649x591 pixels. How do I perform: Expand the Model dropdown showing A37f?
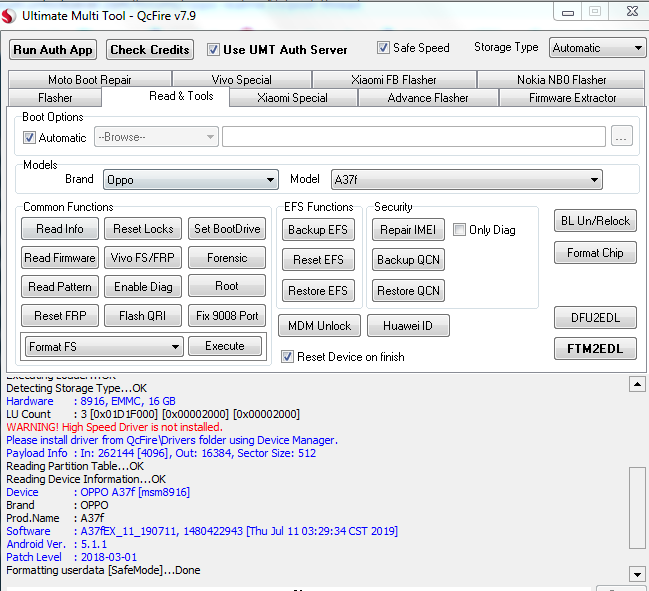pyautogui.click(x=466, y=180)
